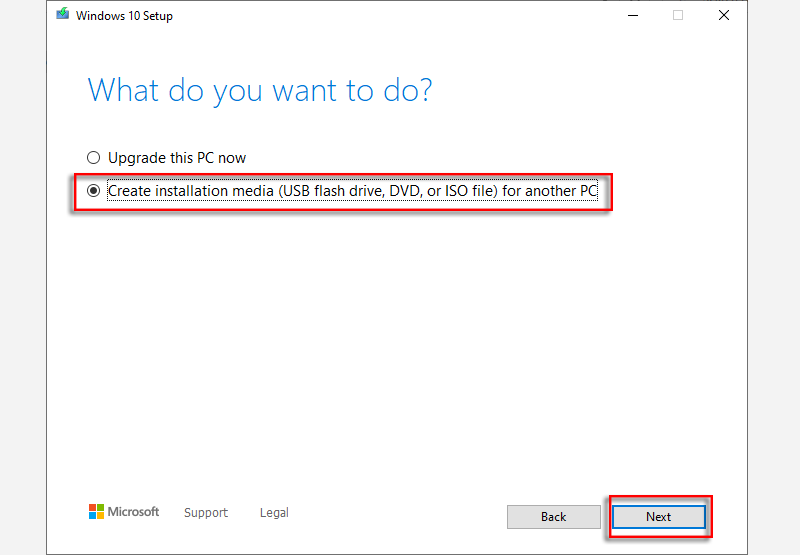
Task: Click the blue square of the Microsoft logo
Action: pos(92,516)
